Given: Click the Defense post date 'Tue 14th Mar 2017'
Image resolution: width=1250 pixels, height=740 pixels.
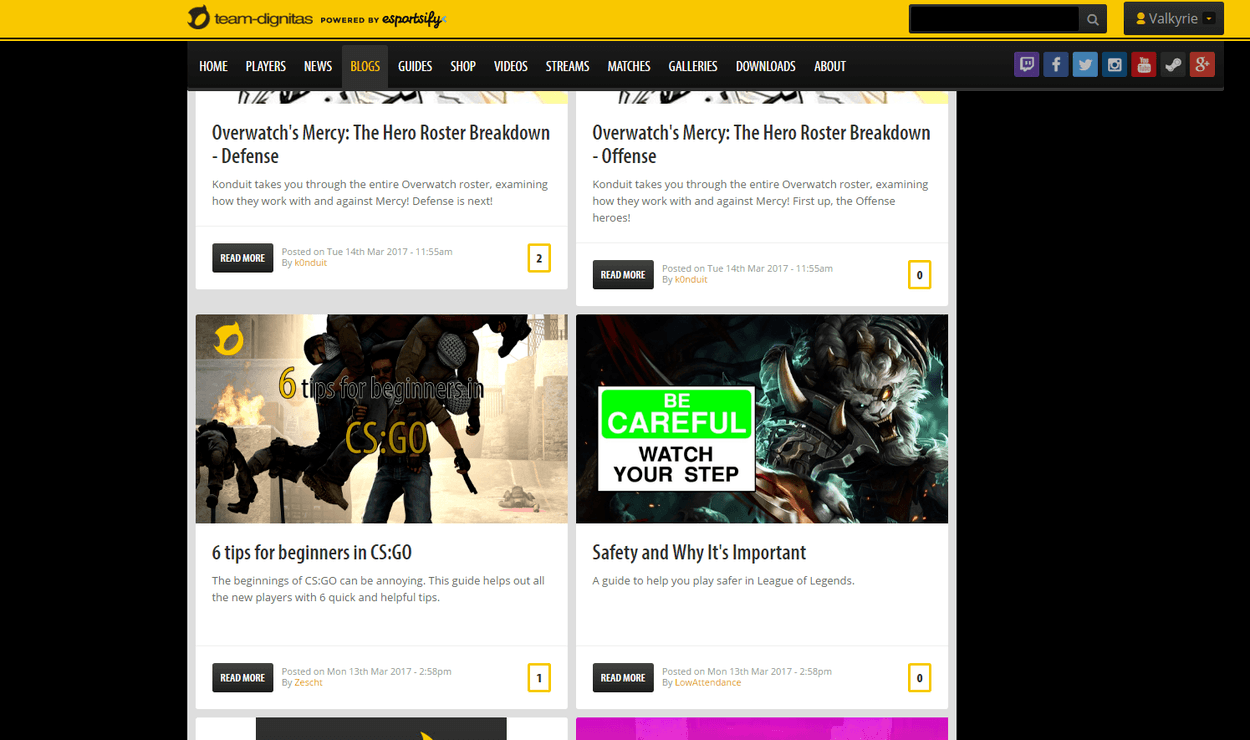Looking at the screenshot, I should pyautogui.click(x=369, y=252).
